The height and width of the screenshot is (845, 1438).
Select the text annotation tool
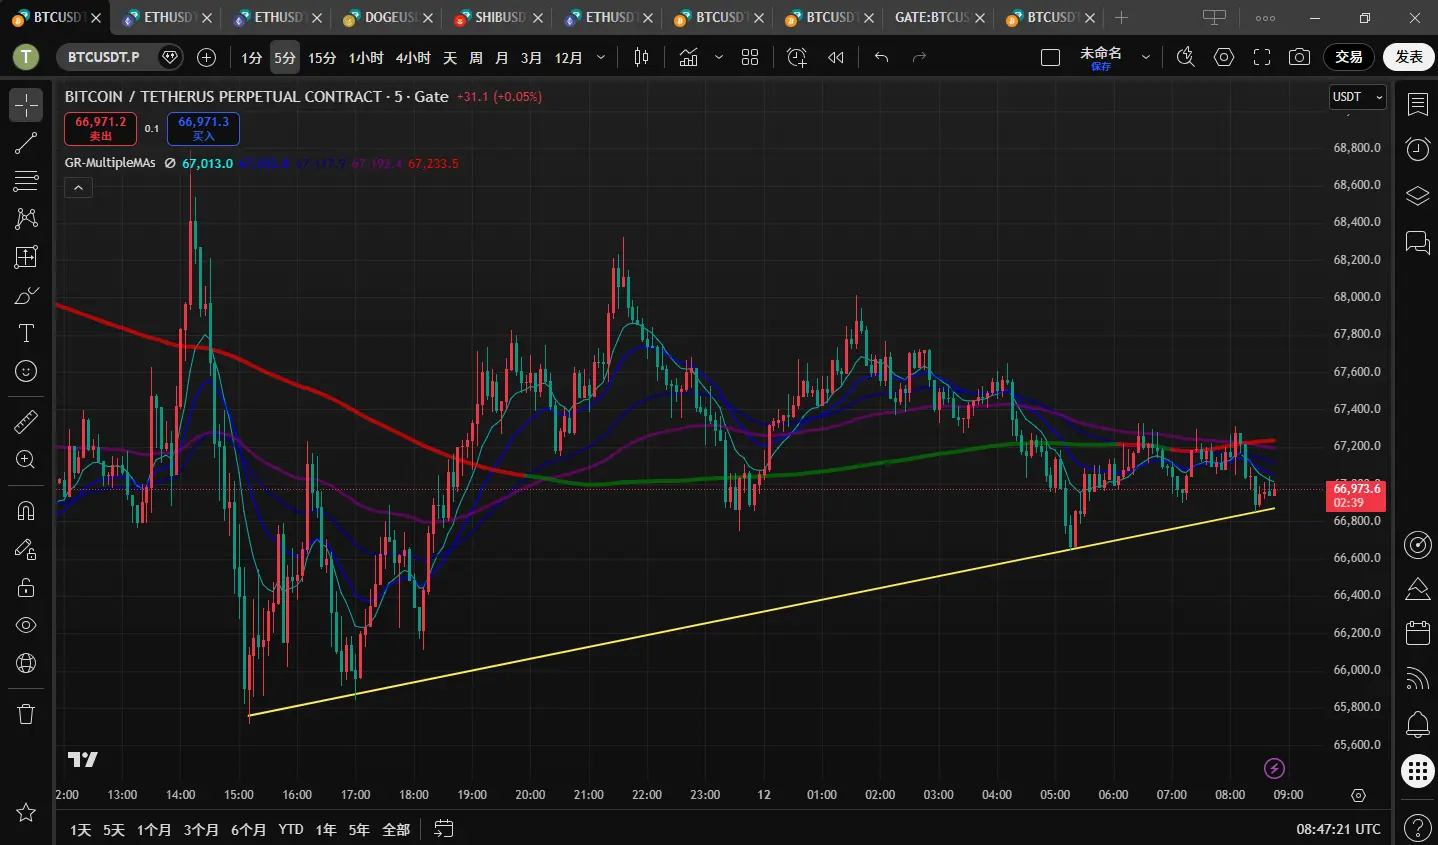pyautogui.click(x=26, y=333)
